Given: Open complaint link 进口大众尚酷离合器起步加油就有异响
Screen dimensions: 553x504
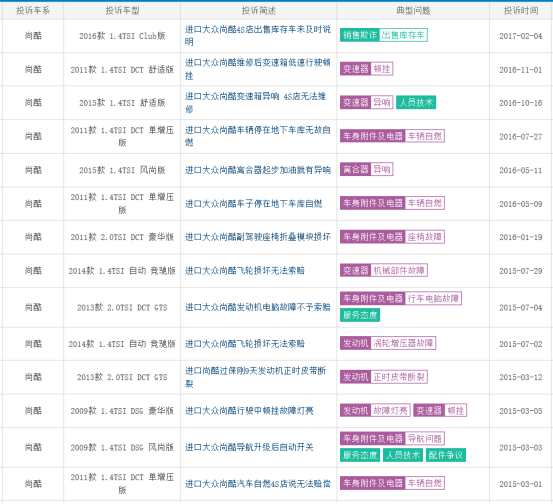Looking at the screenshot, I should 258,170.
